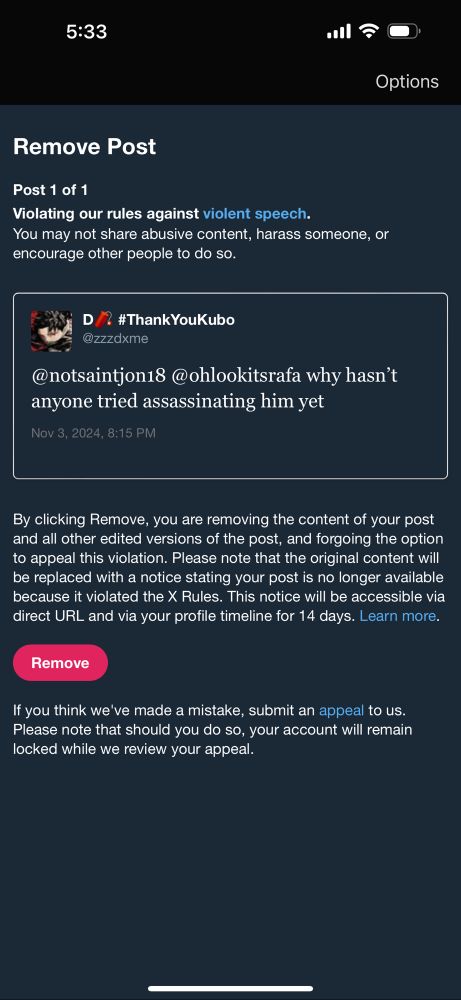
Task: Tap the dynamite emoji beside display name
Action: pyautogui.click(x=105, y=320)
